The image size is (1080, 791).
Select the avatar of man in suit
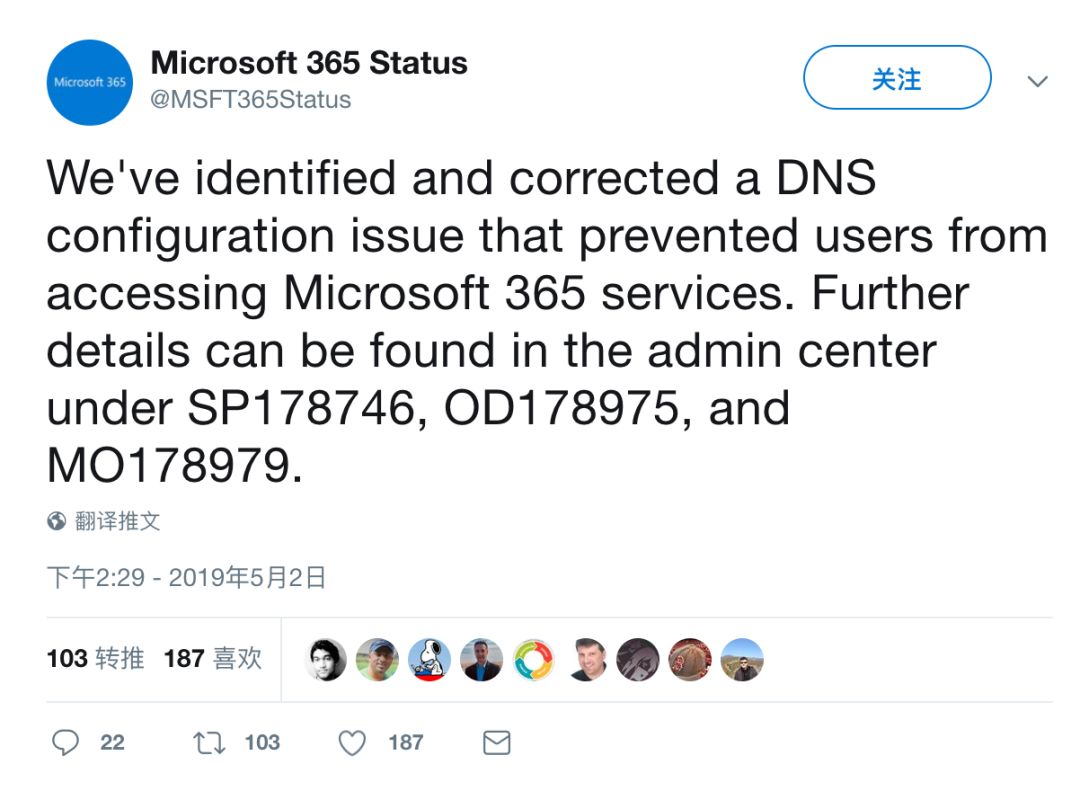482,659
